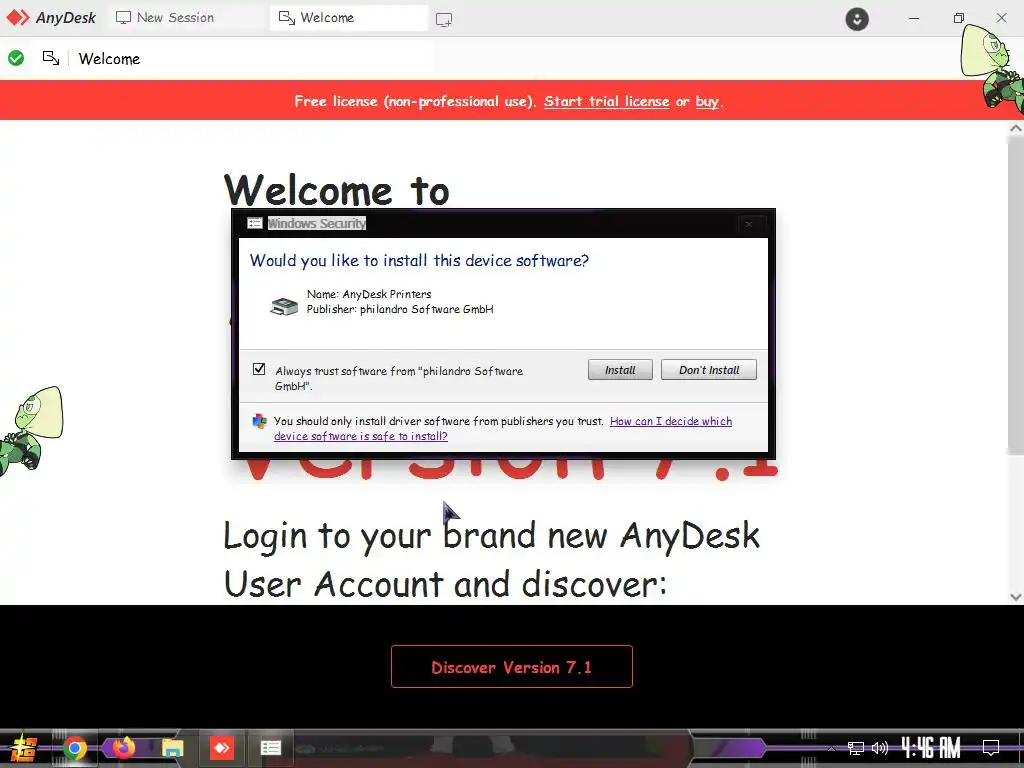1024x768 pixels.
Task: Open File Explorer from taskbar
Action: tap(172, 748)
